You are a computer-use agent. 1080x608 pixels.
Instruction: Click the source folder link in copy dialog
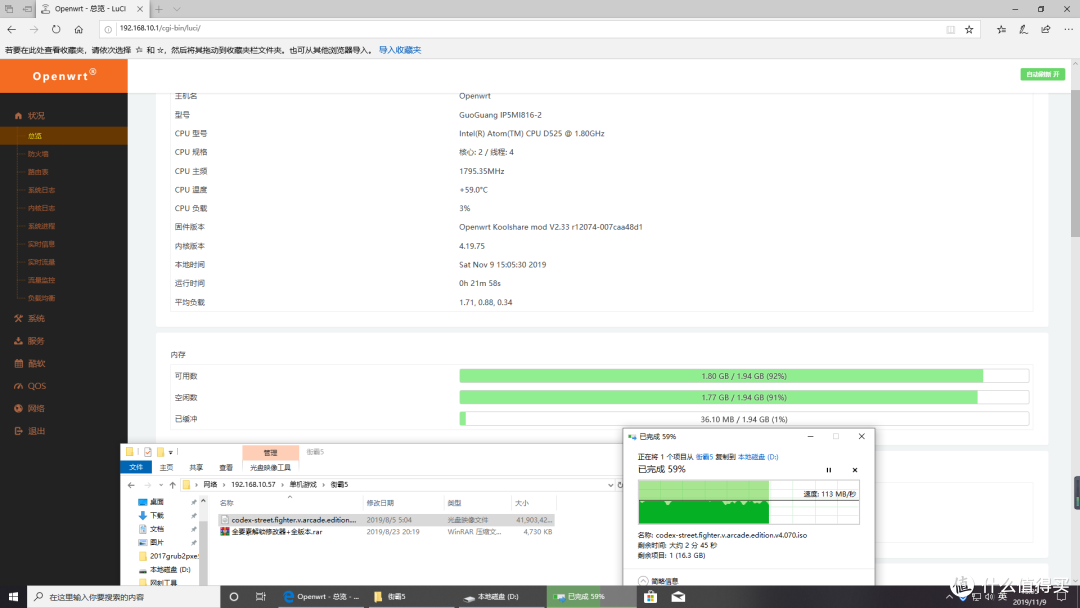pos(704,457)
